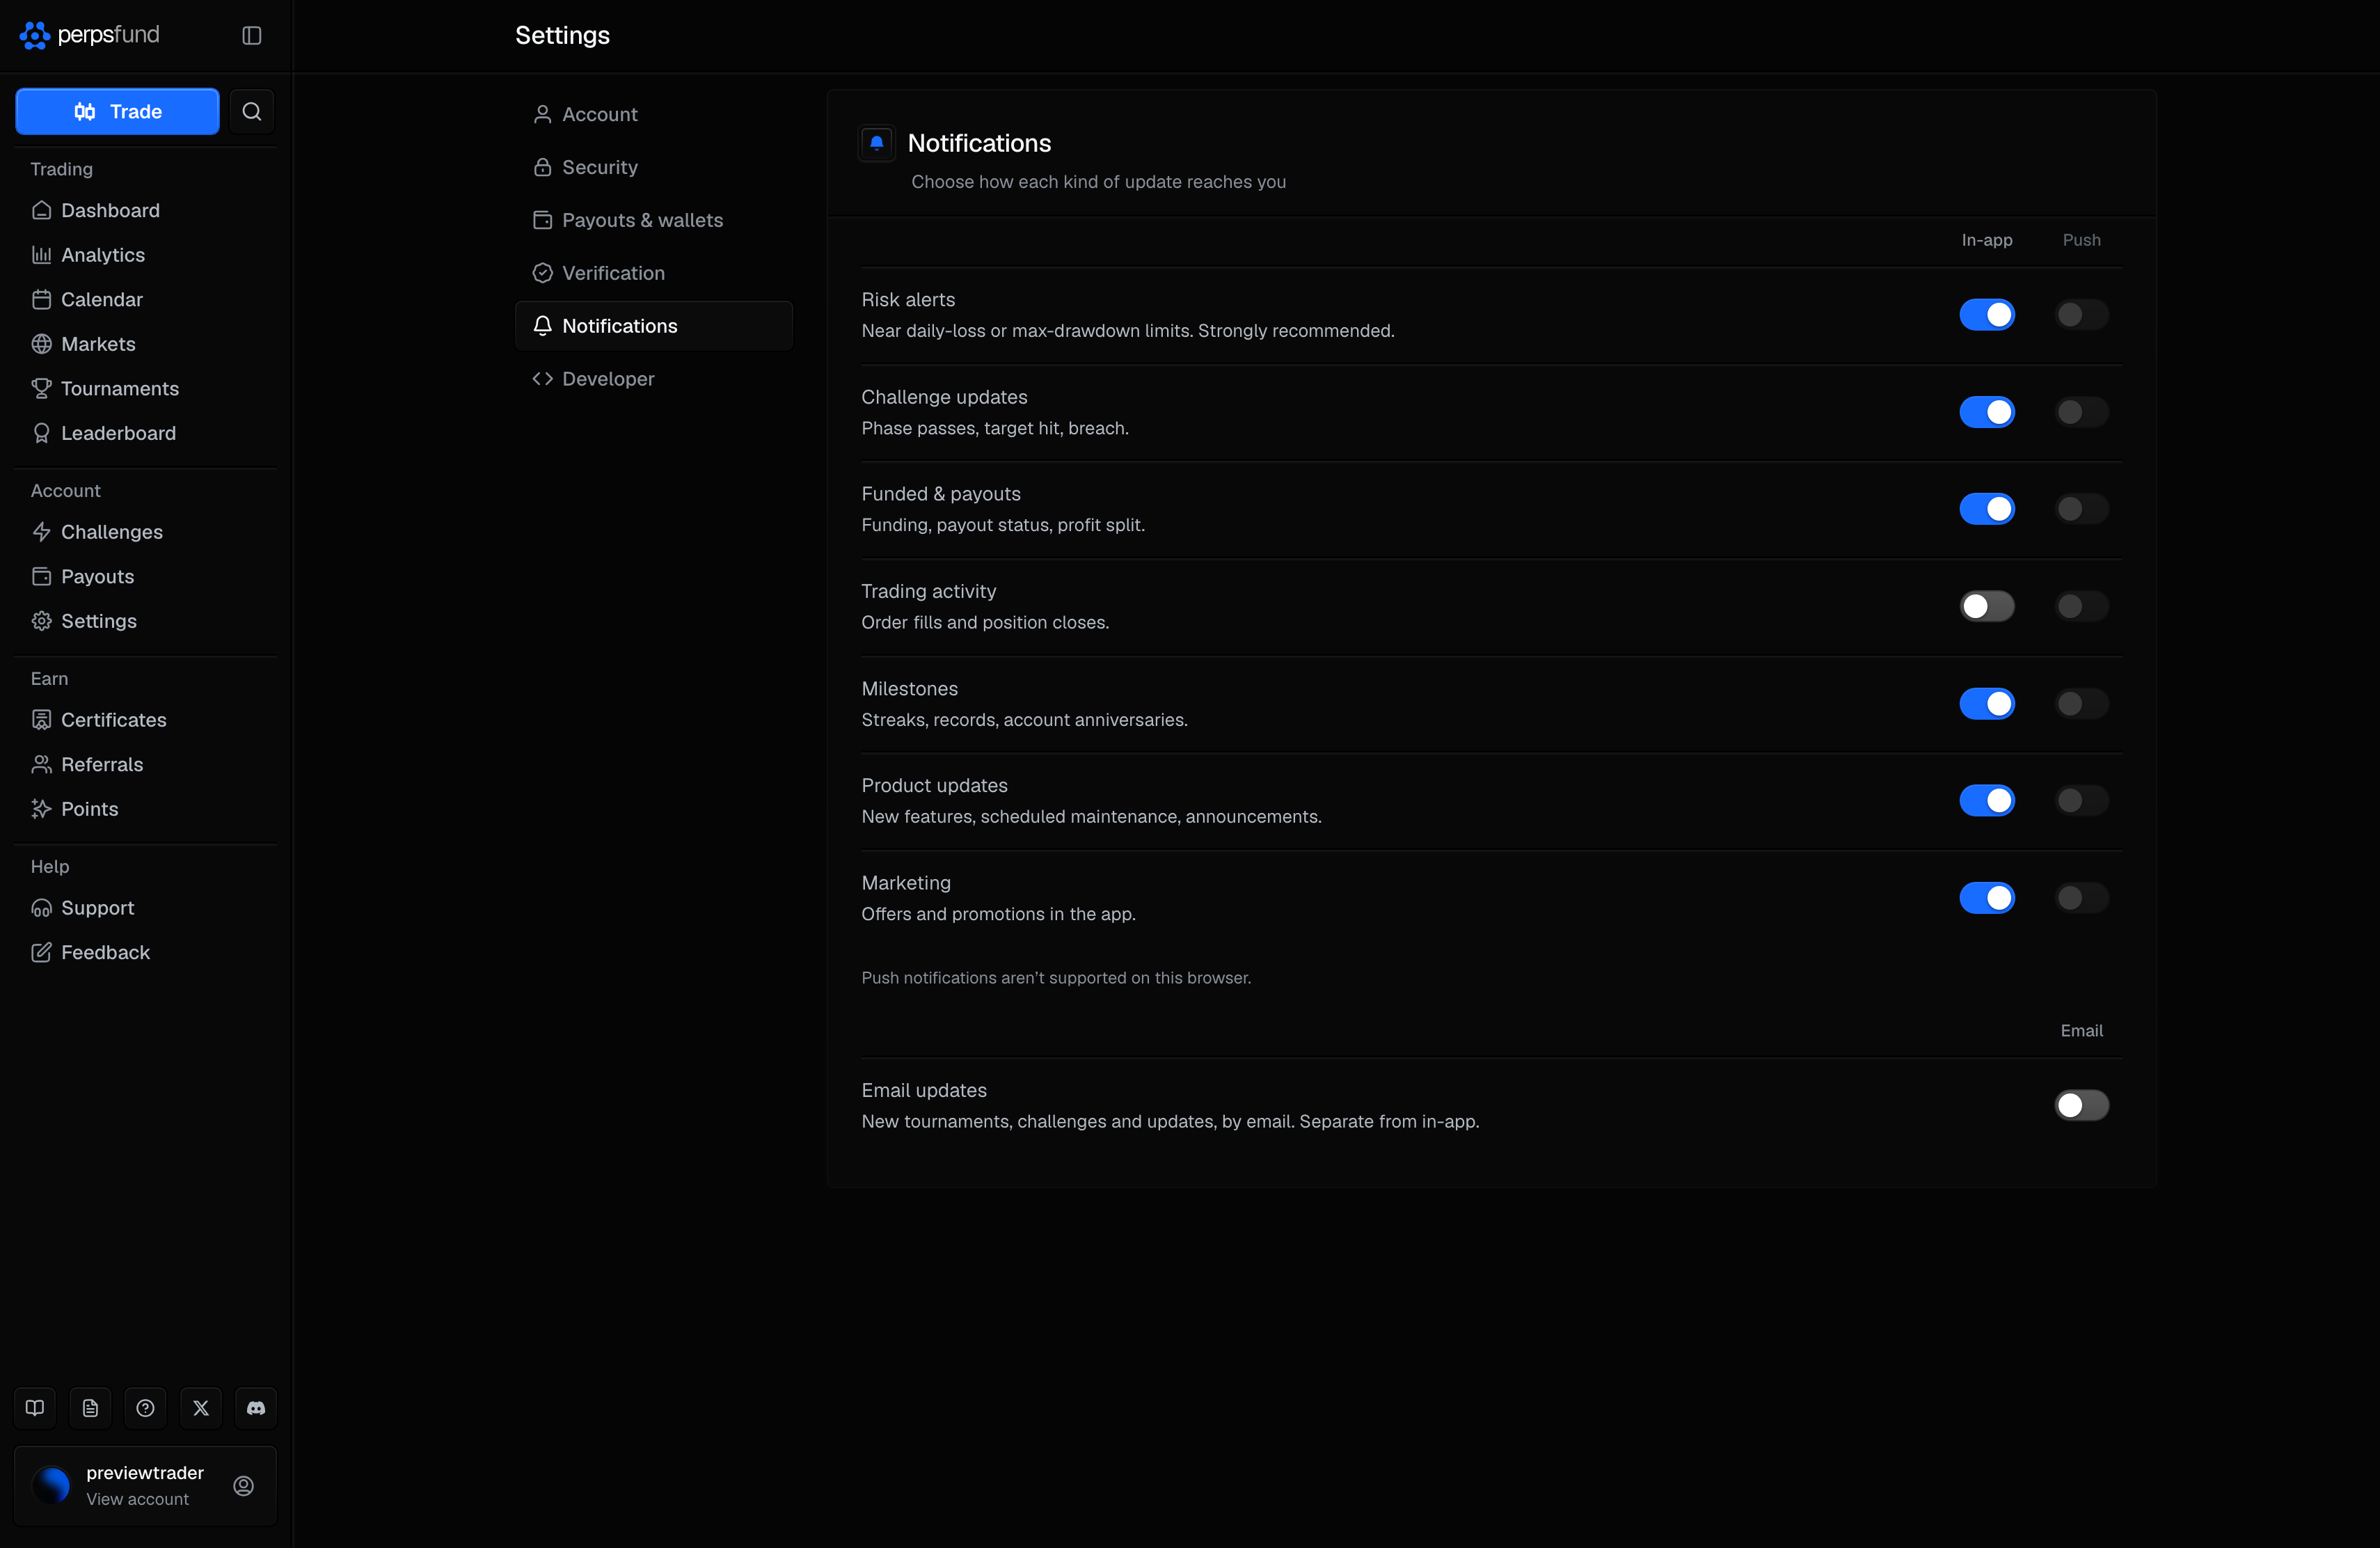Turn off Challenge updates in-app toggle
Screen dimensions: 2380x1548
[x=1986, y=412]
